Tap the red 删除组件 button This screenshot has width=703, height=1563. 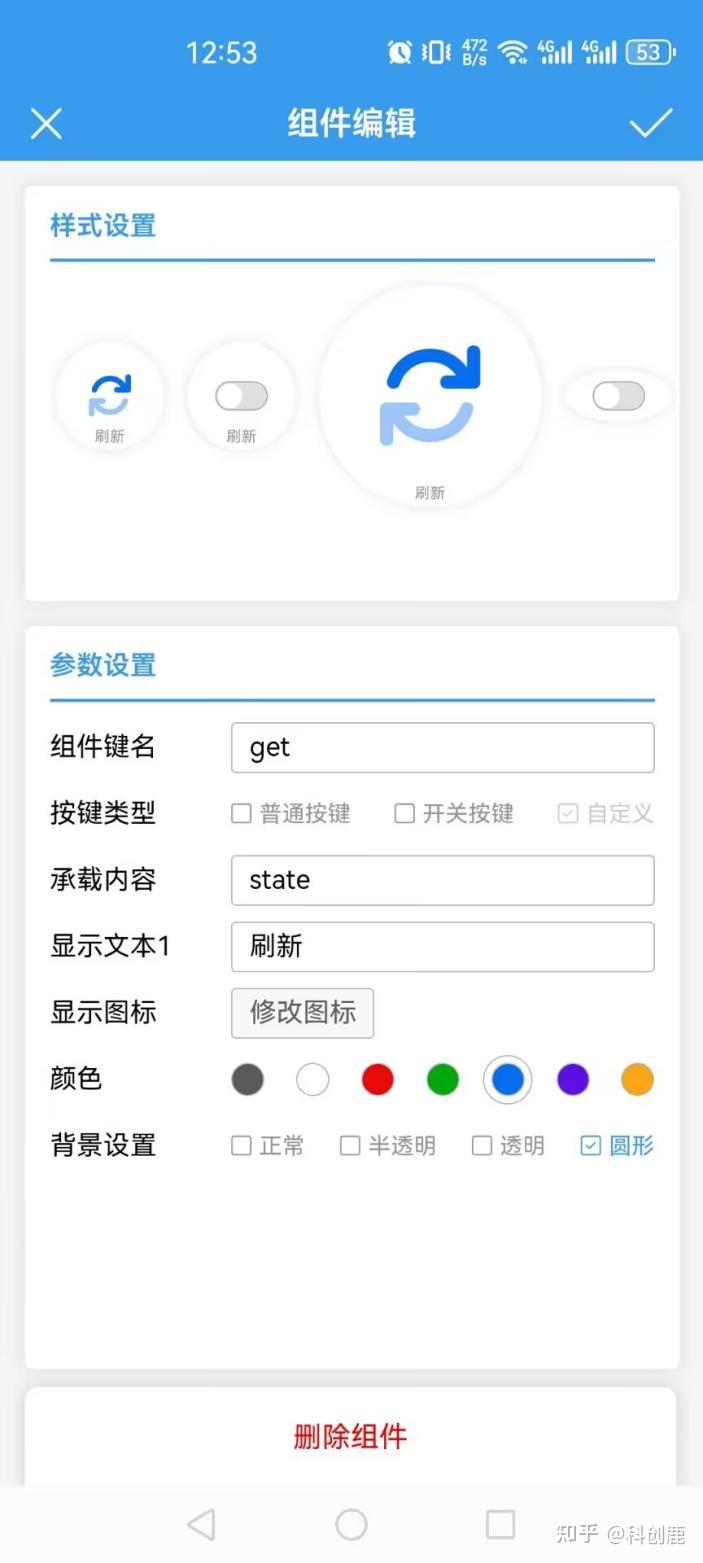(350, 1436)
